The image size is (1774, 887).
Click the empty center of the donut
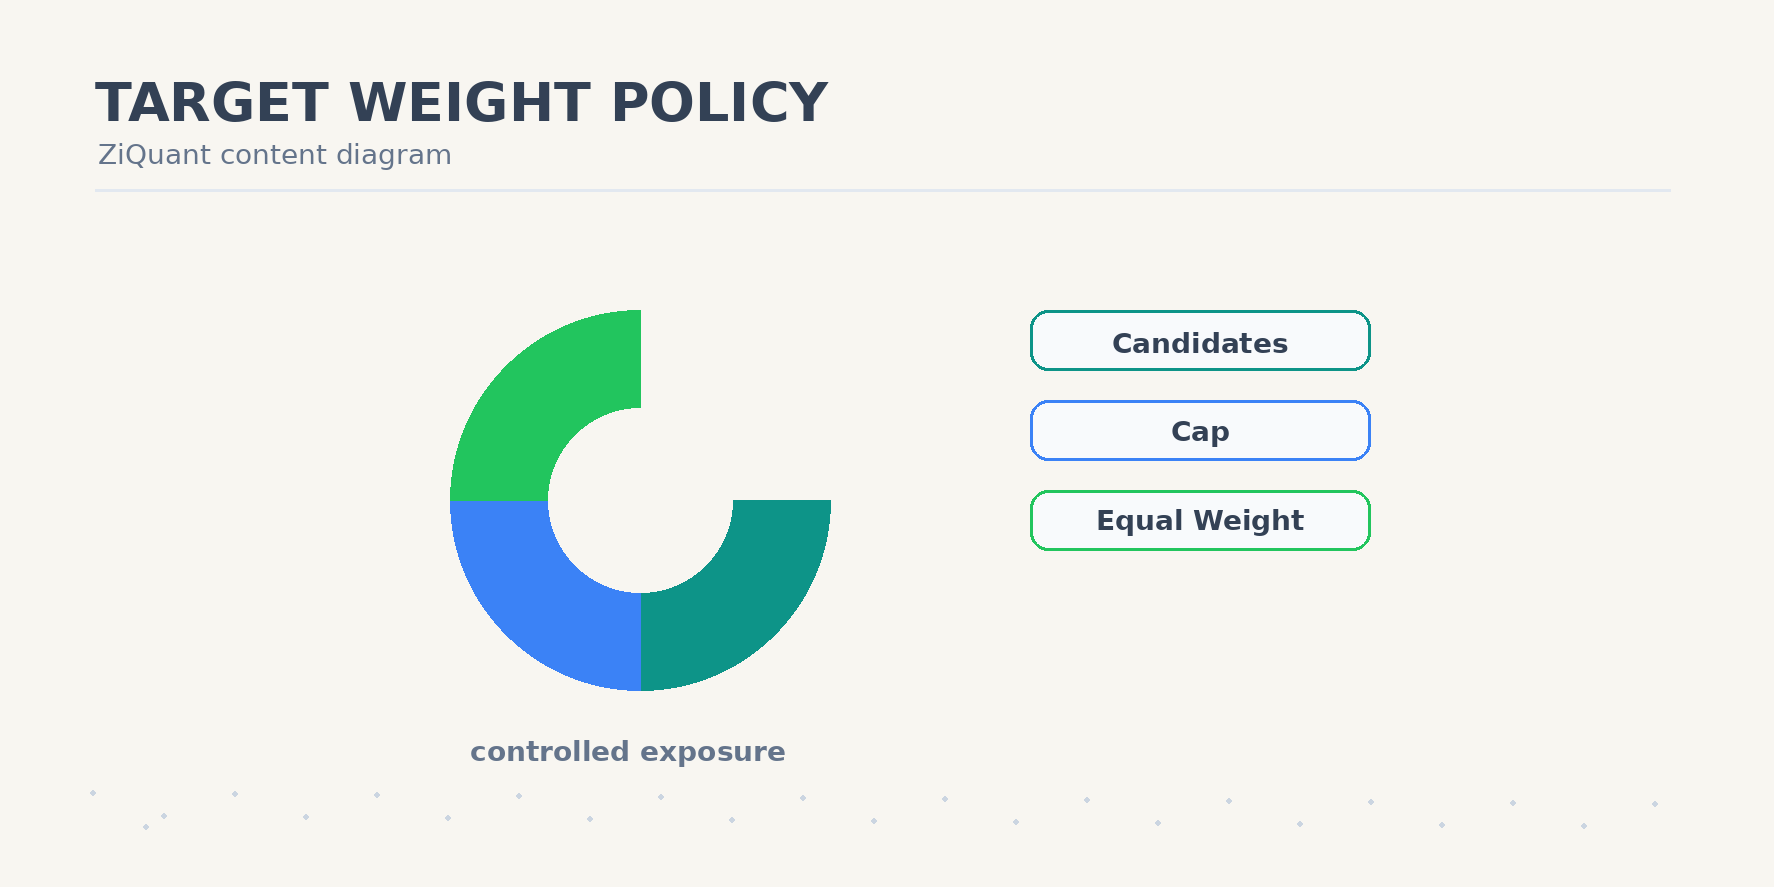(640, 500)
